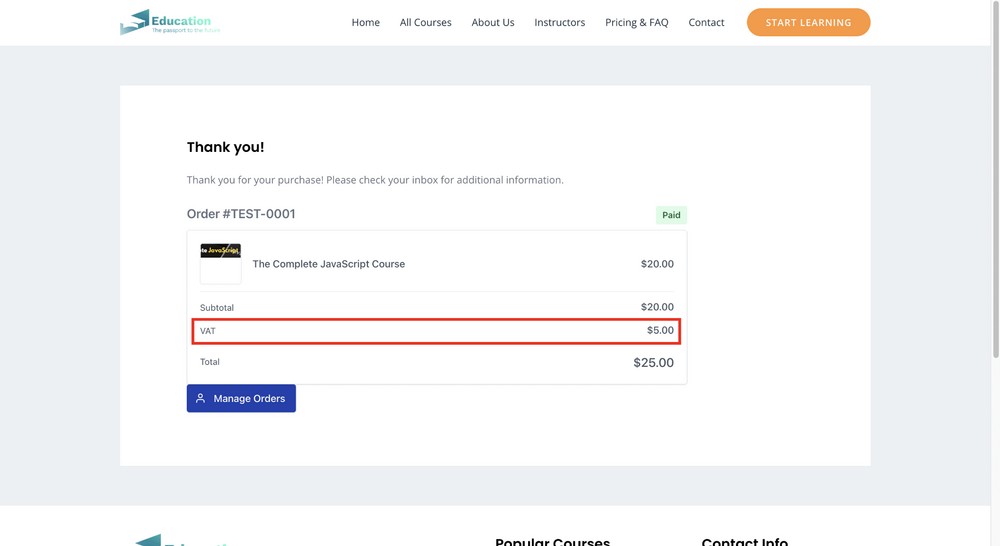Click the page's vertical scrollbar
Viewport: 1000px width, 546px height.
[994, 200]
